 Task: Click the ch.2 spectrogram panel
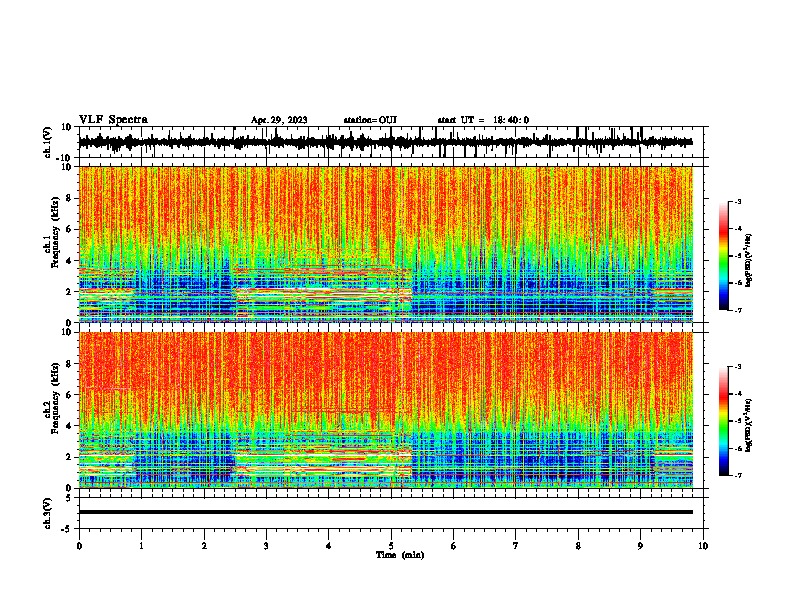[x=386, y=410]
